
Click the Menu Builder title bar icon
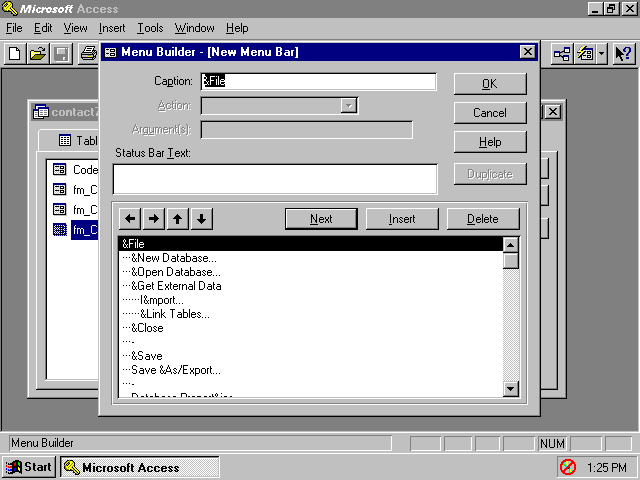coord(111,52)
